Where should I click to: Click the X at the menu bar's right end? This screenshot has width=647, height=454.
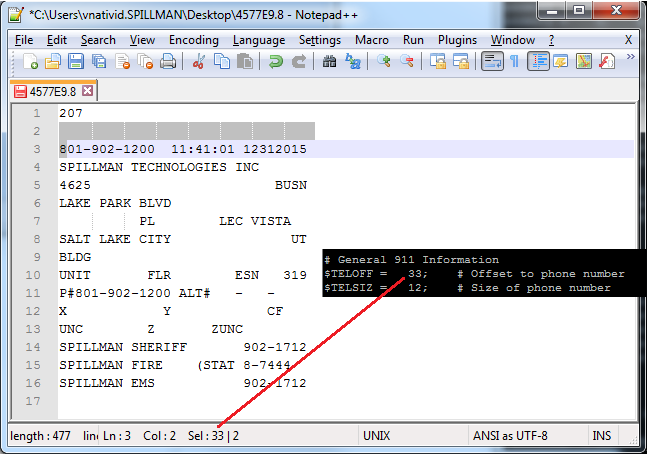(628, 40)
